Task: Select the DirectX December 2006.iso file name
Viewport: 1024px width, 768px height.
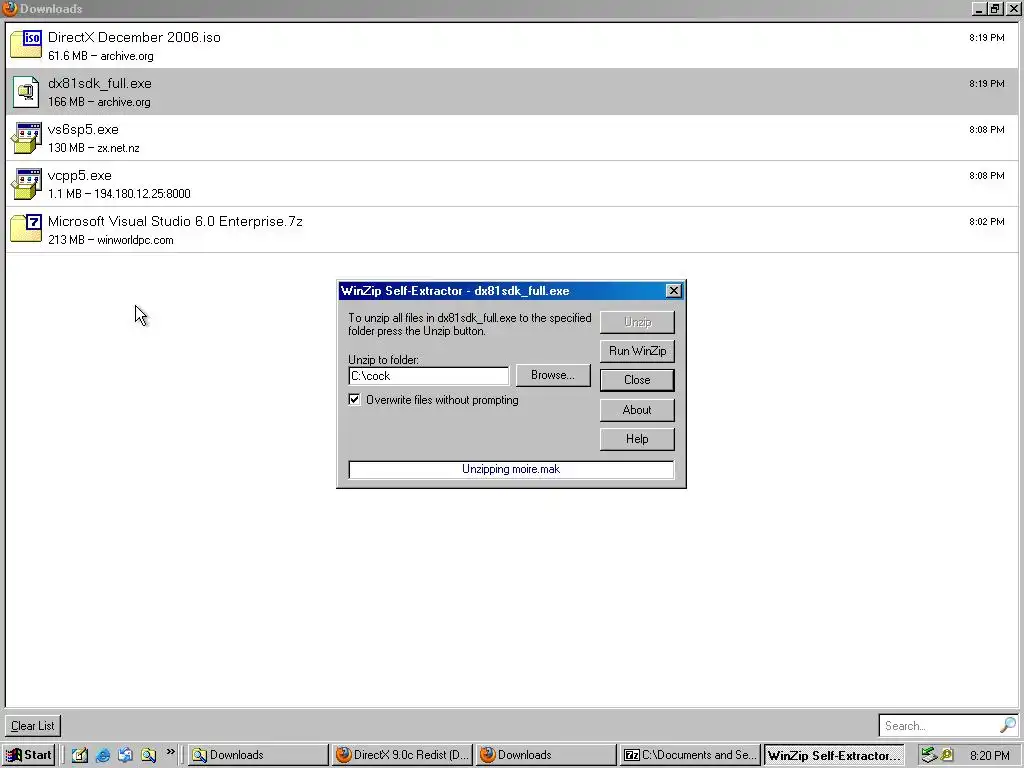Action: tap(134, 38)
